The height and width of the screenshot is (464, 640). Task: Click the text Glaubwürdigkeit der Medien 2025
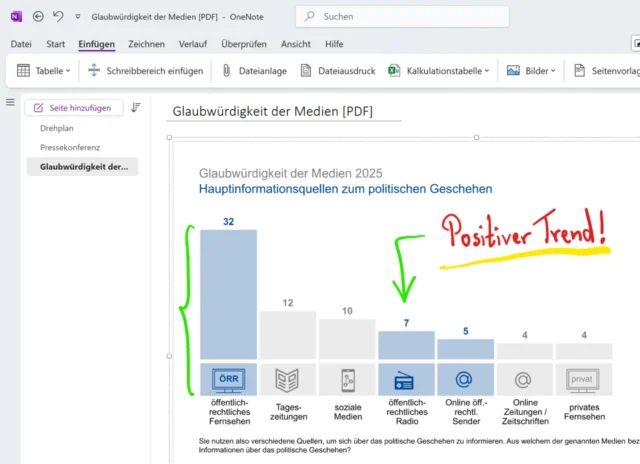pos(291,173)
